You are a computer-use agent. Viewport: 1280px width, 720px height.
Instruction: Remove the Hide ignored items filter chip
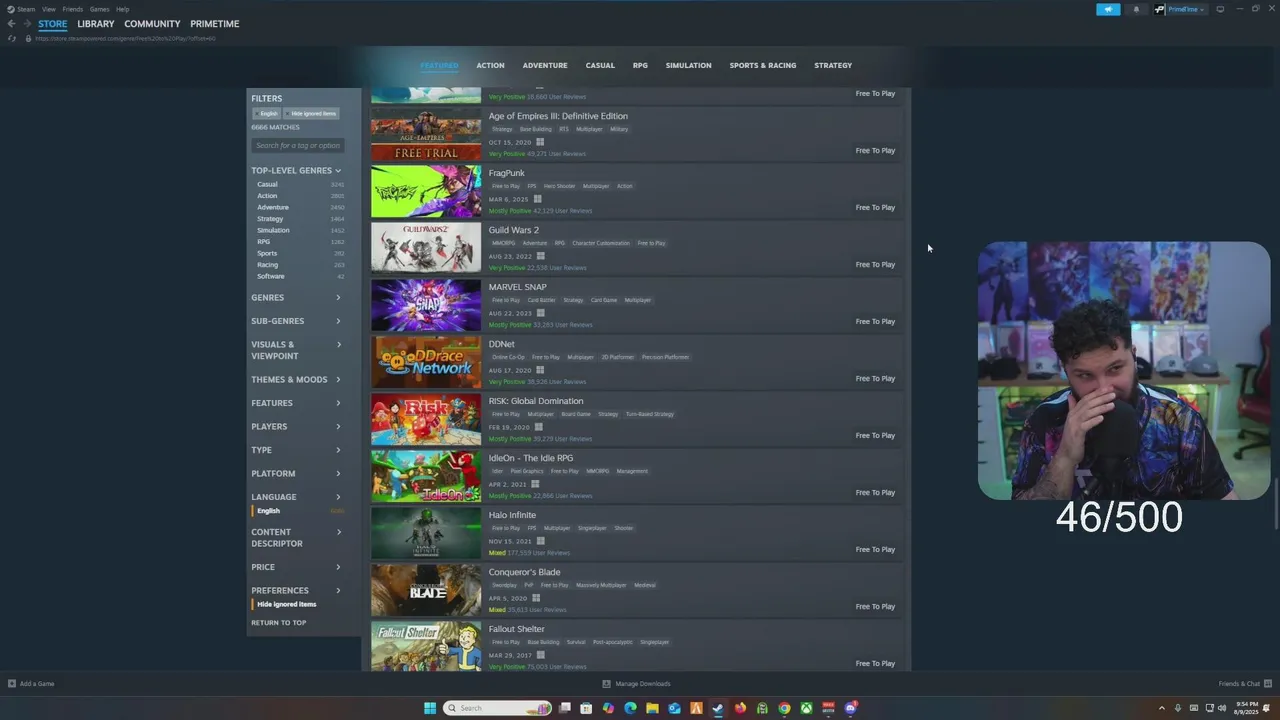click(311, 114)
